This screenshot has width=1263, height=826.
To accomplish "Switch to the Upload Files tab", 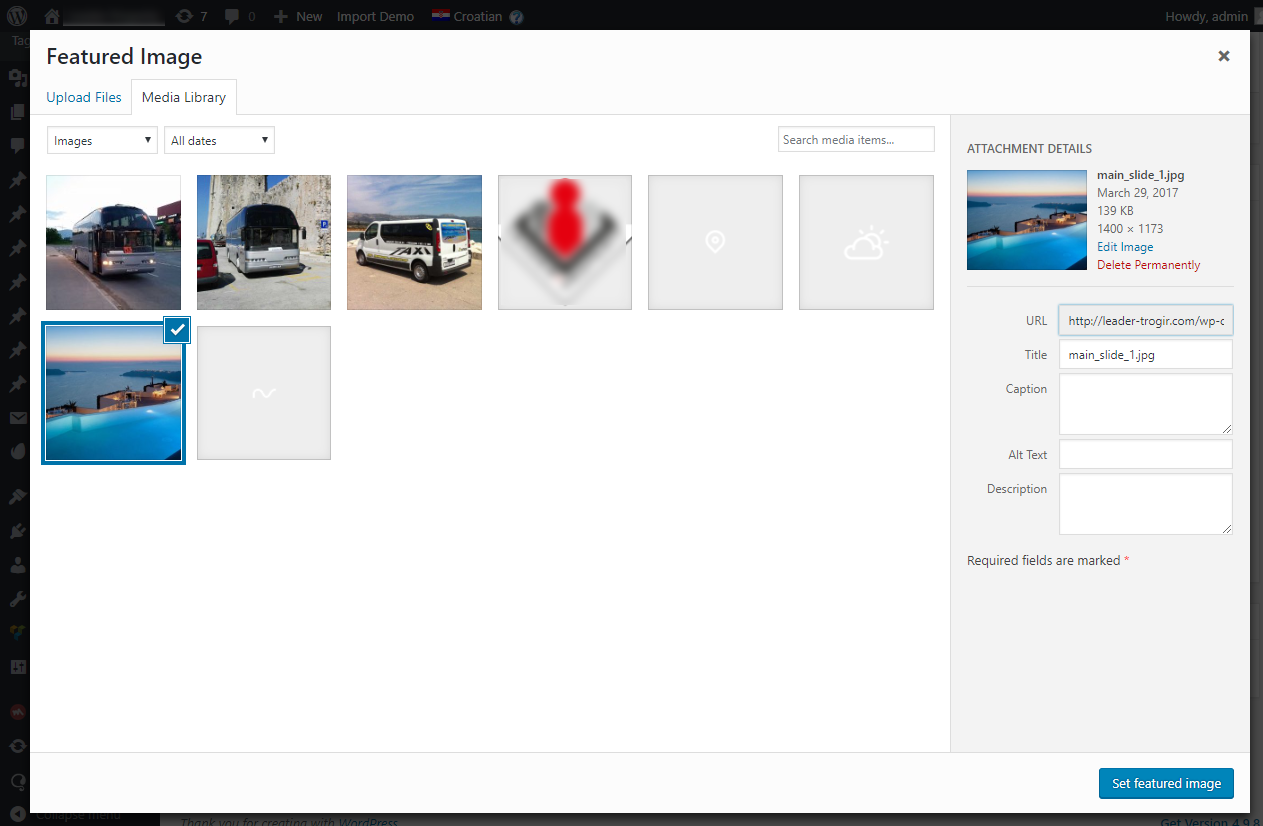I will 84,97.
